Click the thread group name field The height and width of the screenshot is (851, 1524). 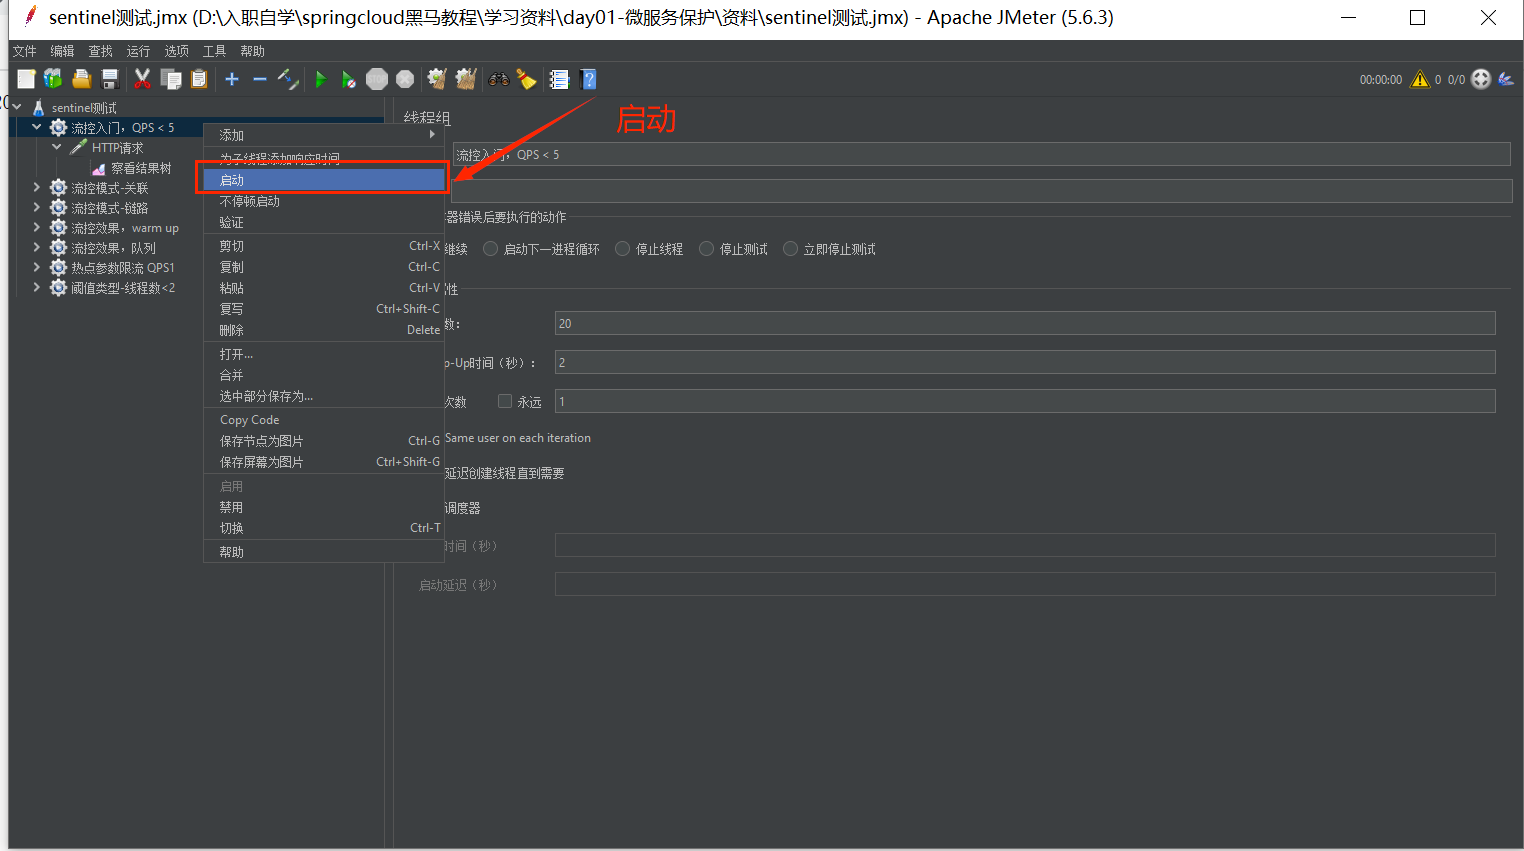(x=981, y=154)
